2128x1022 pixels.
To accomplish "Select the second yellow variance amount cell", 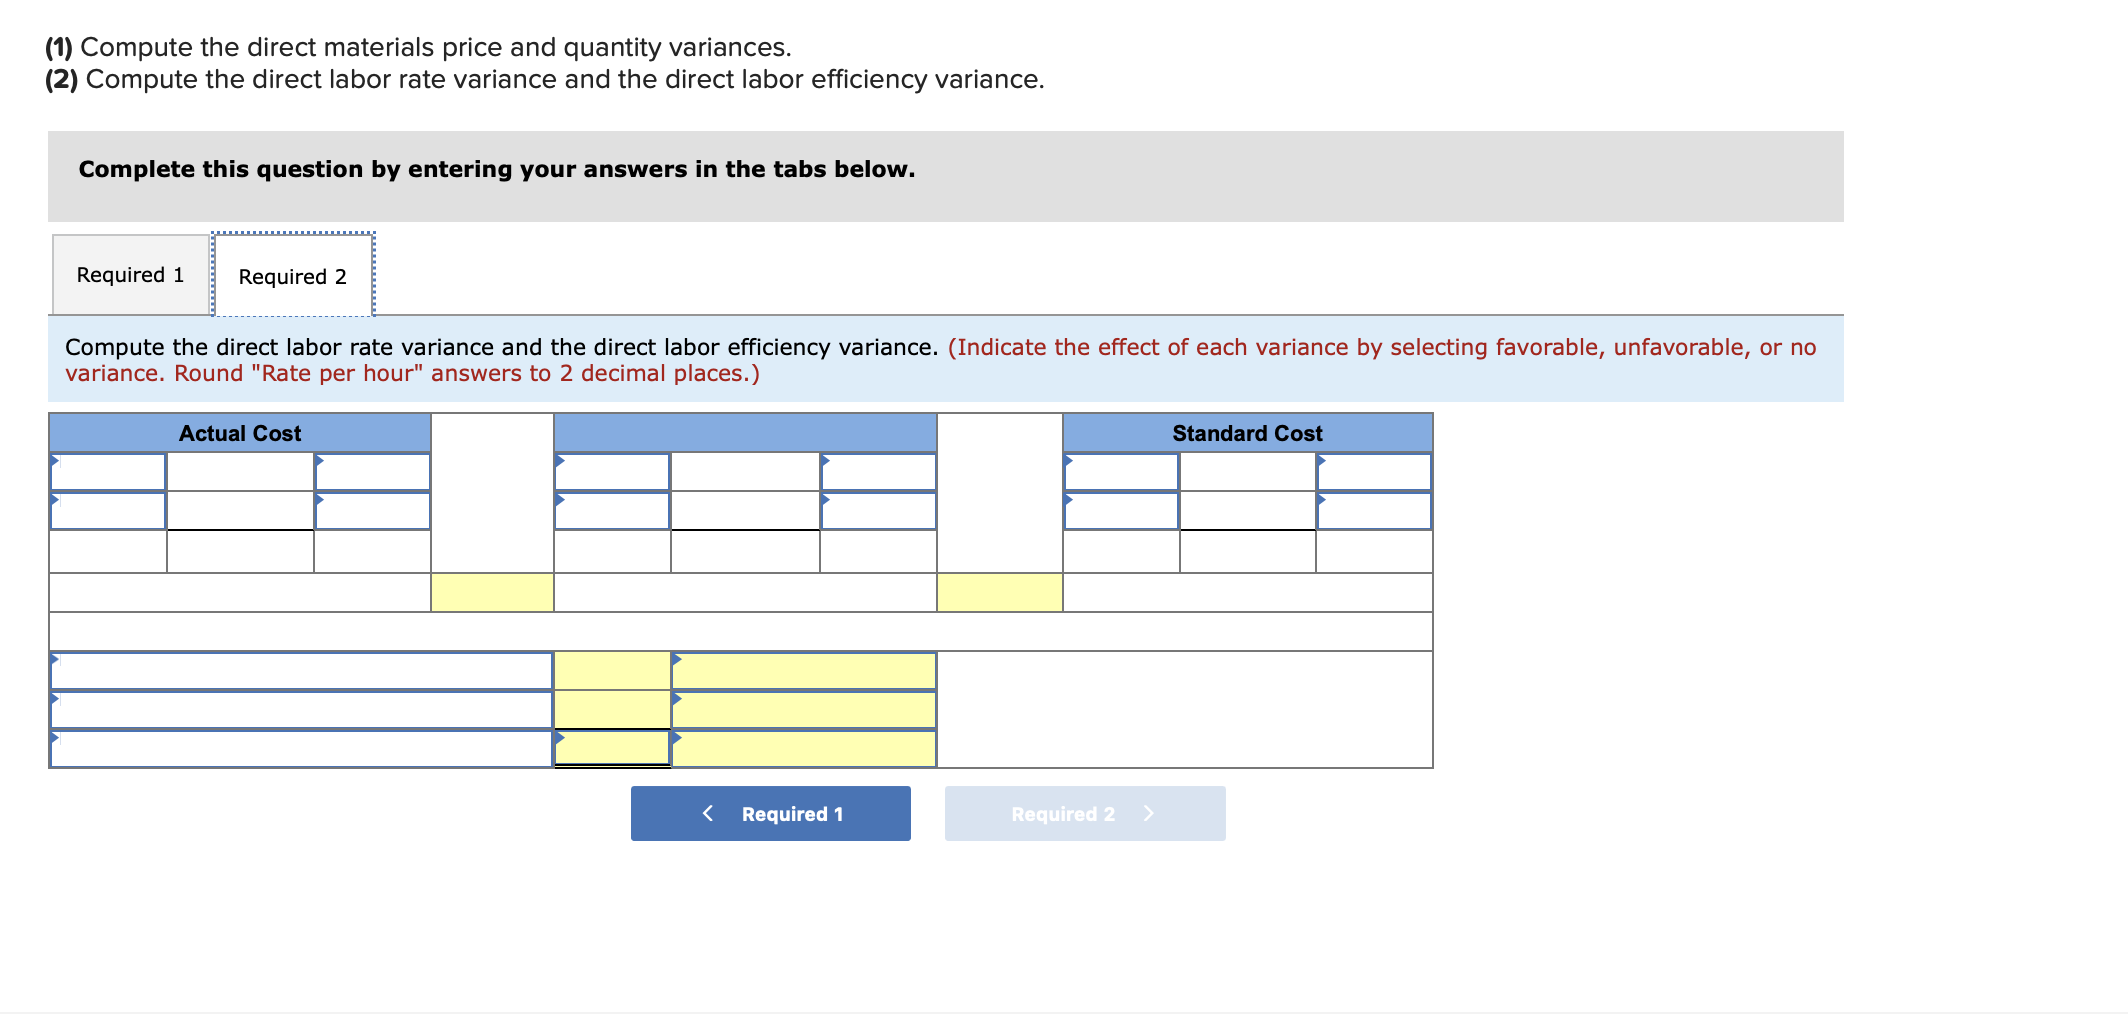I will [611, 710].
